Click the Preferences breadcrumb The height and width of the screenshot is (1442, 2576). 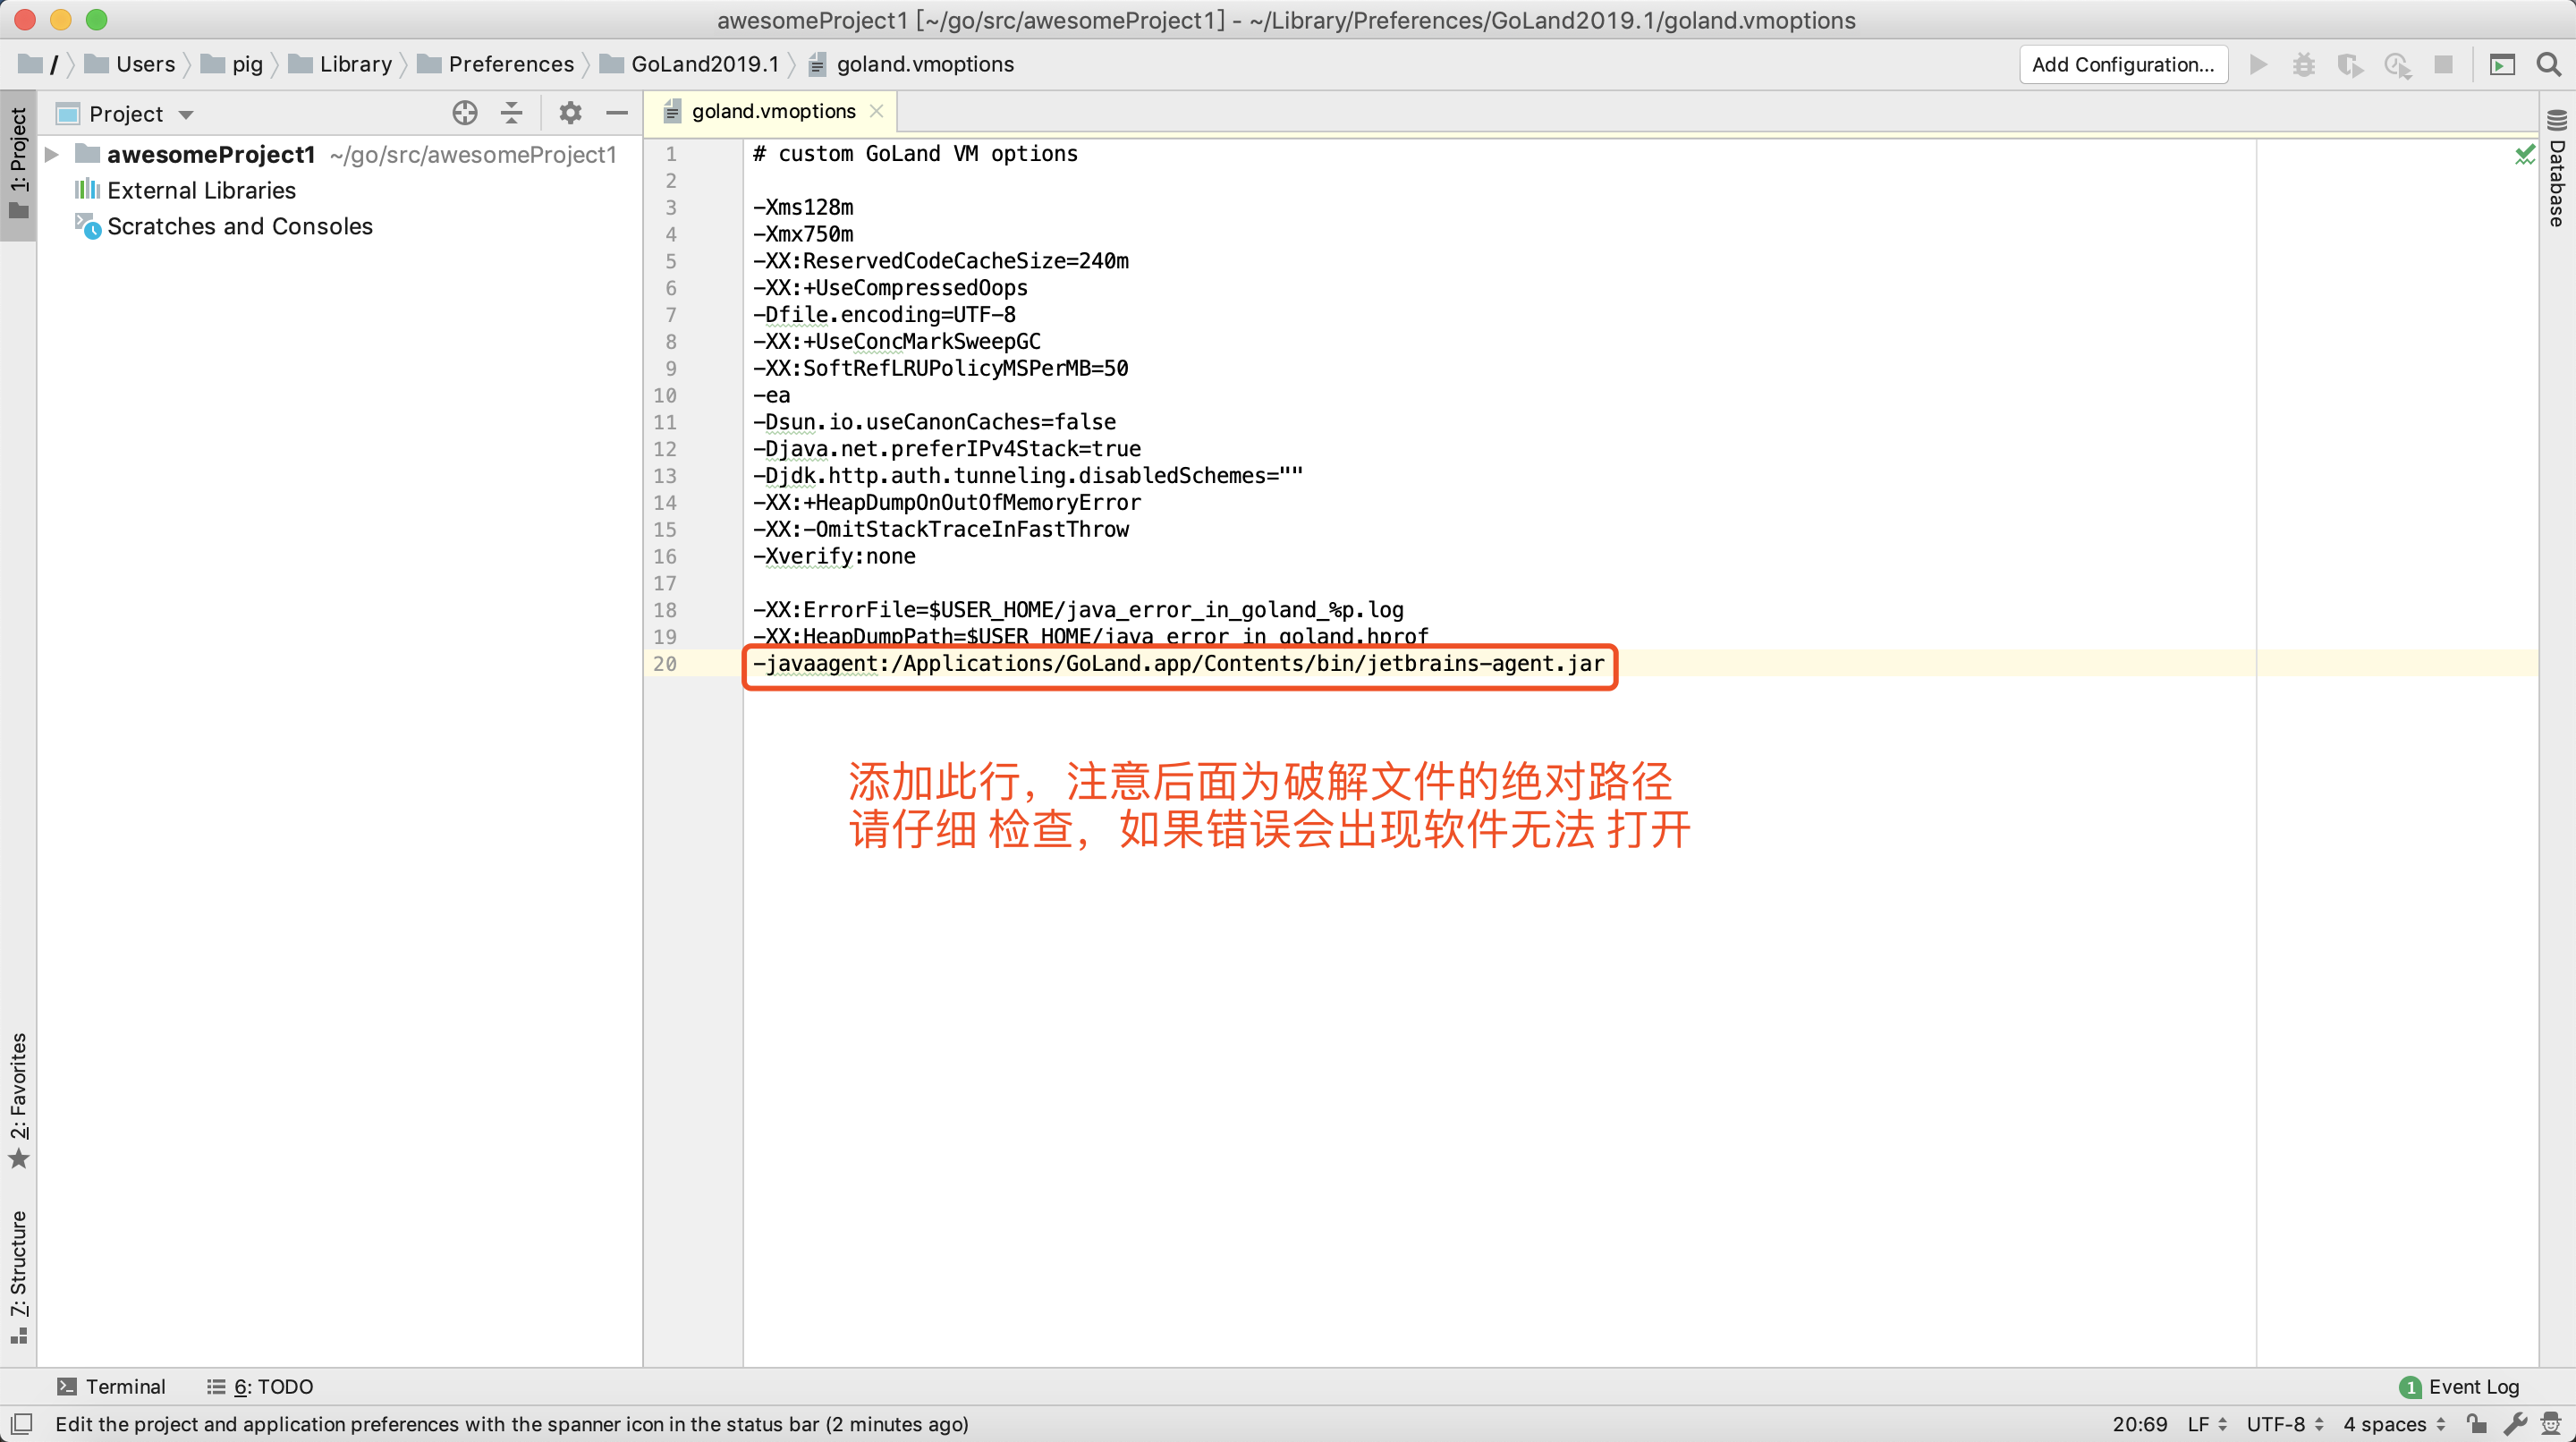[496, 64]
